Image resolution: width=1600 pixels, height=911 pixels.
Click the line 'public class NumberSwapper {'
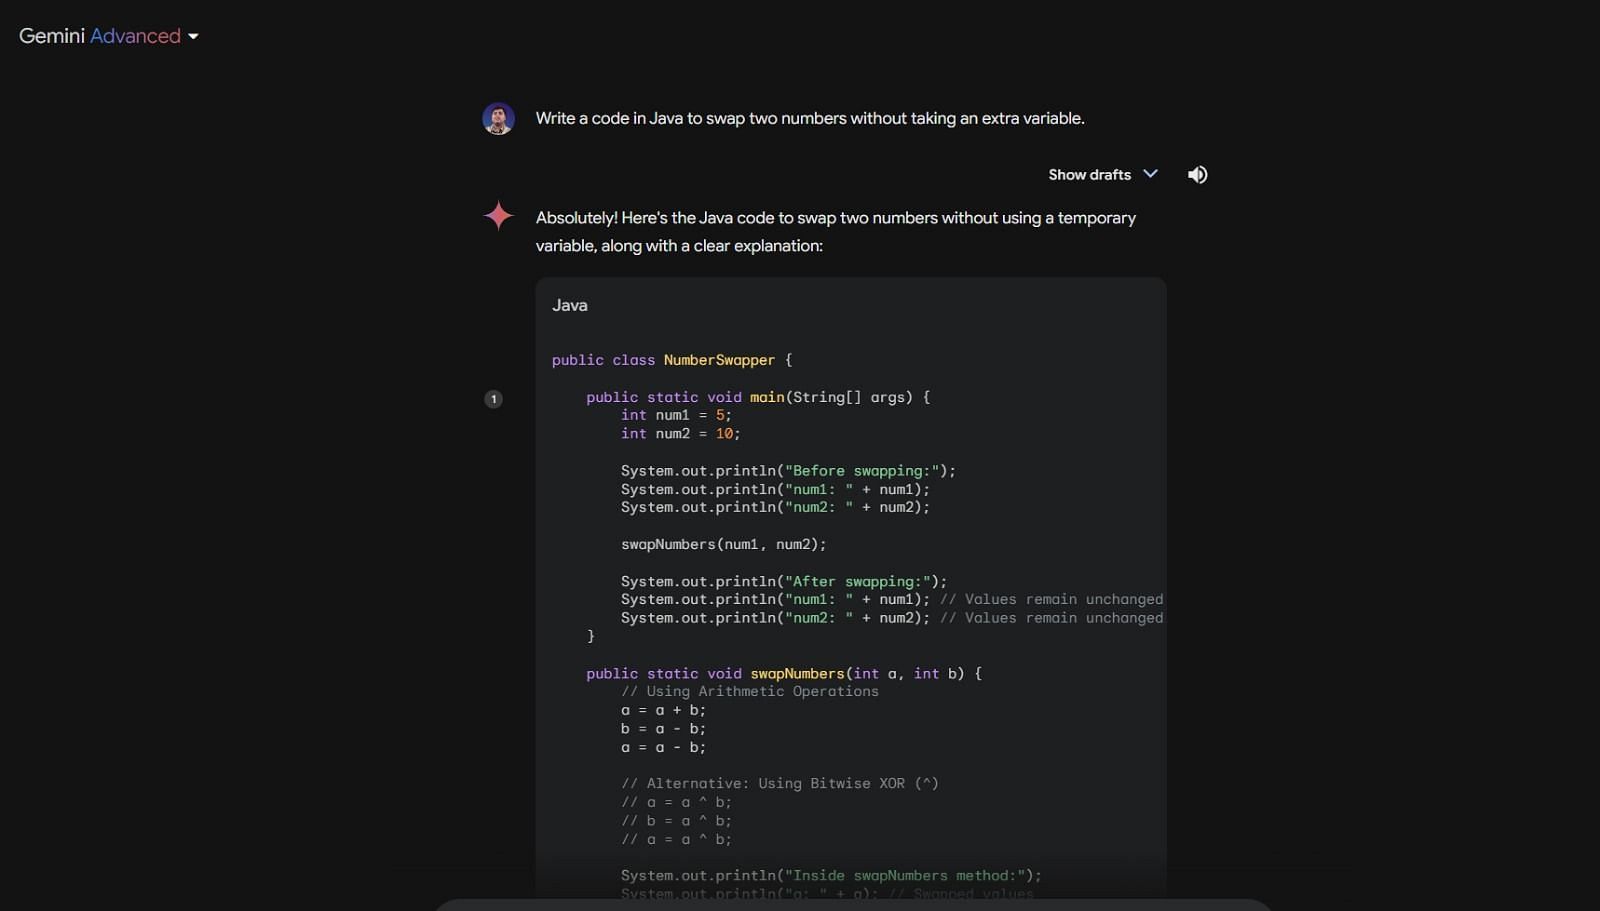[672, 360]
